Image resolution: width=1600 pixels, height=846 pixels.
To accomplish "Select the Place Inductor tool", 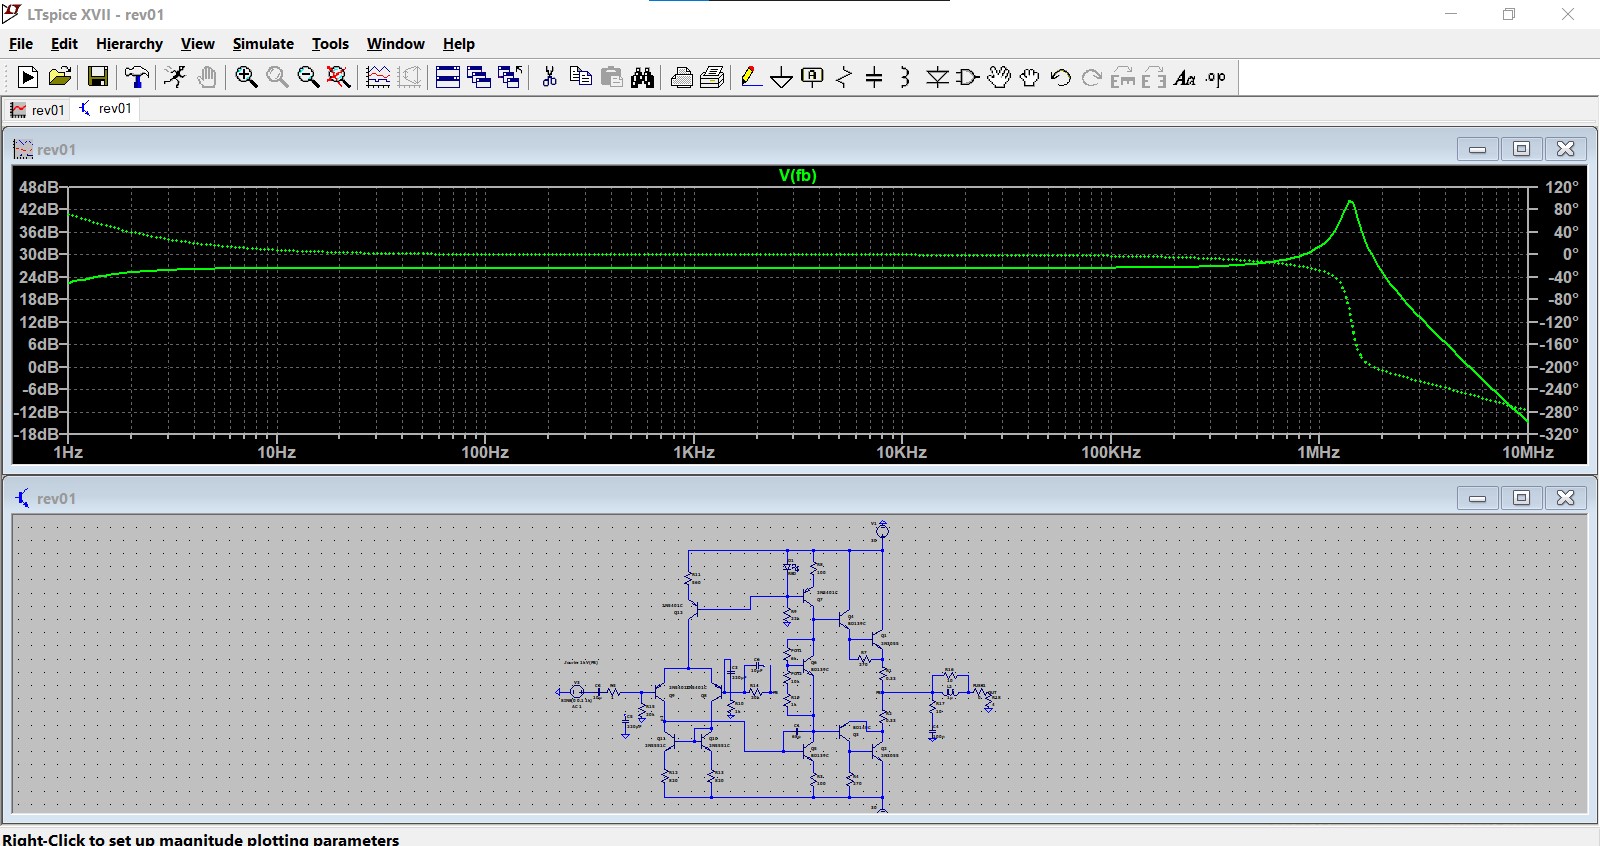I will [x=905, y=77].
